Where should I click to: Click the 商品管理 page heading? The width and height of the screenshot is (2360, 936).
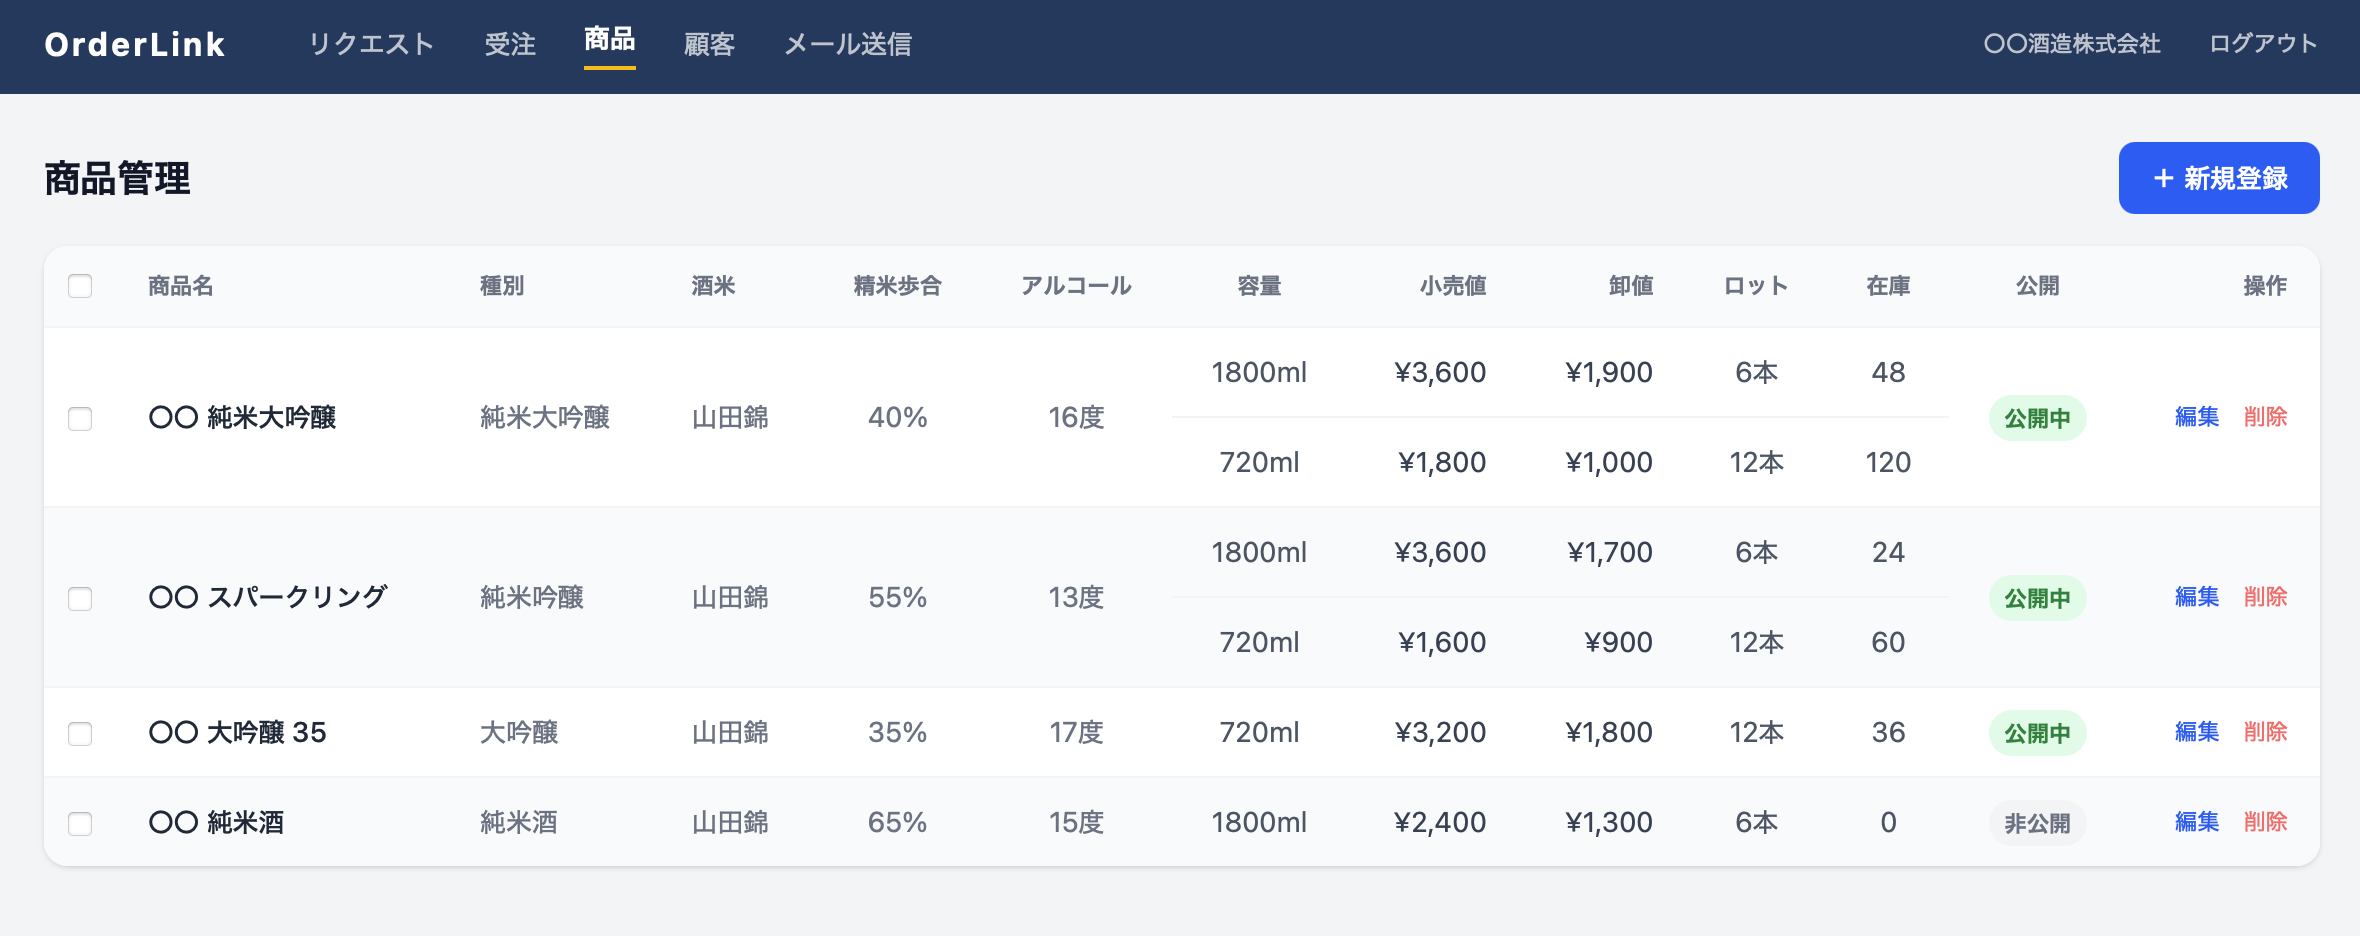coord(117,178)
